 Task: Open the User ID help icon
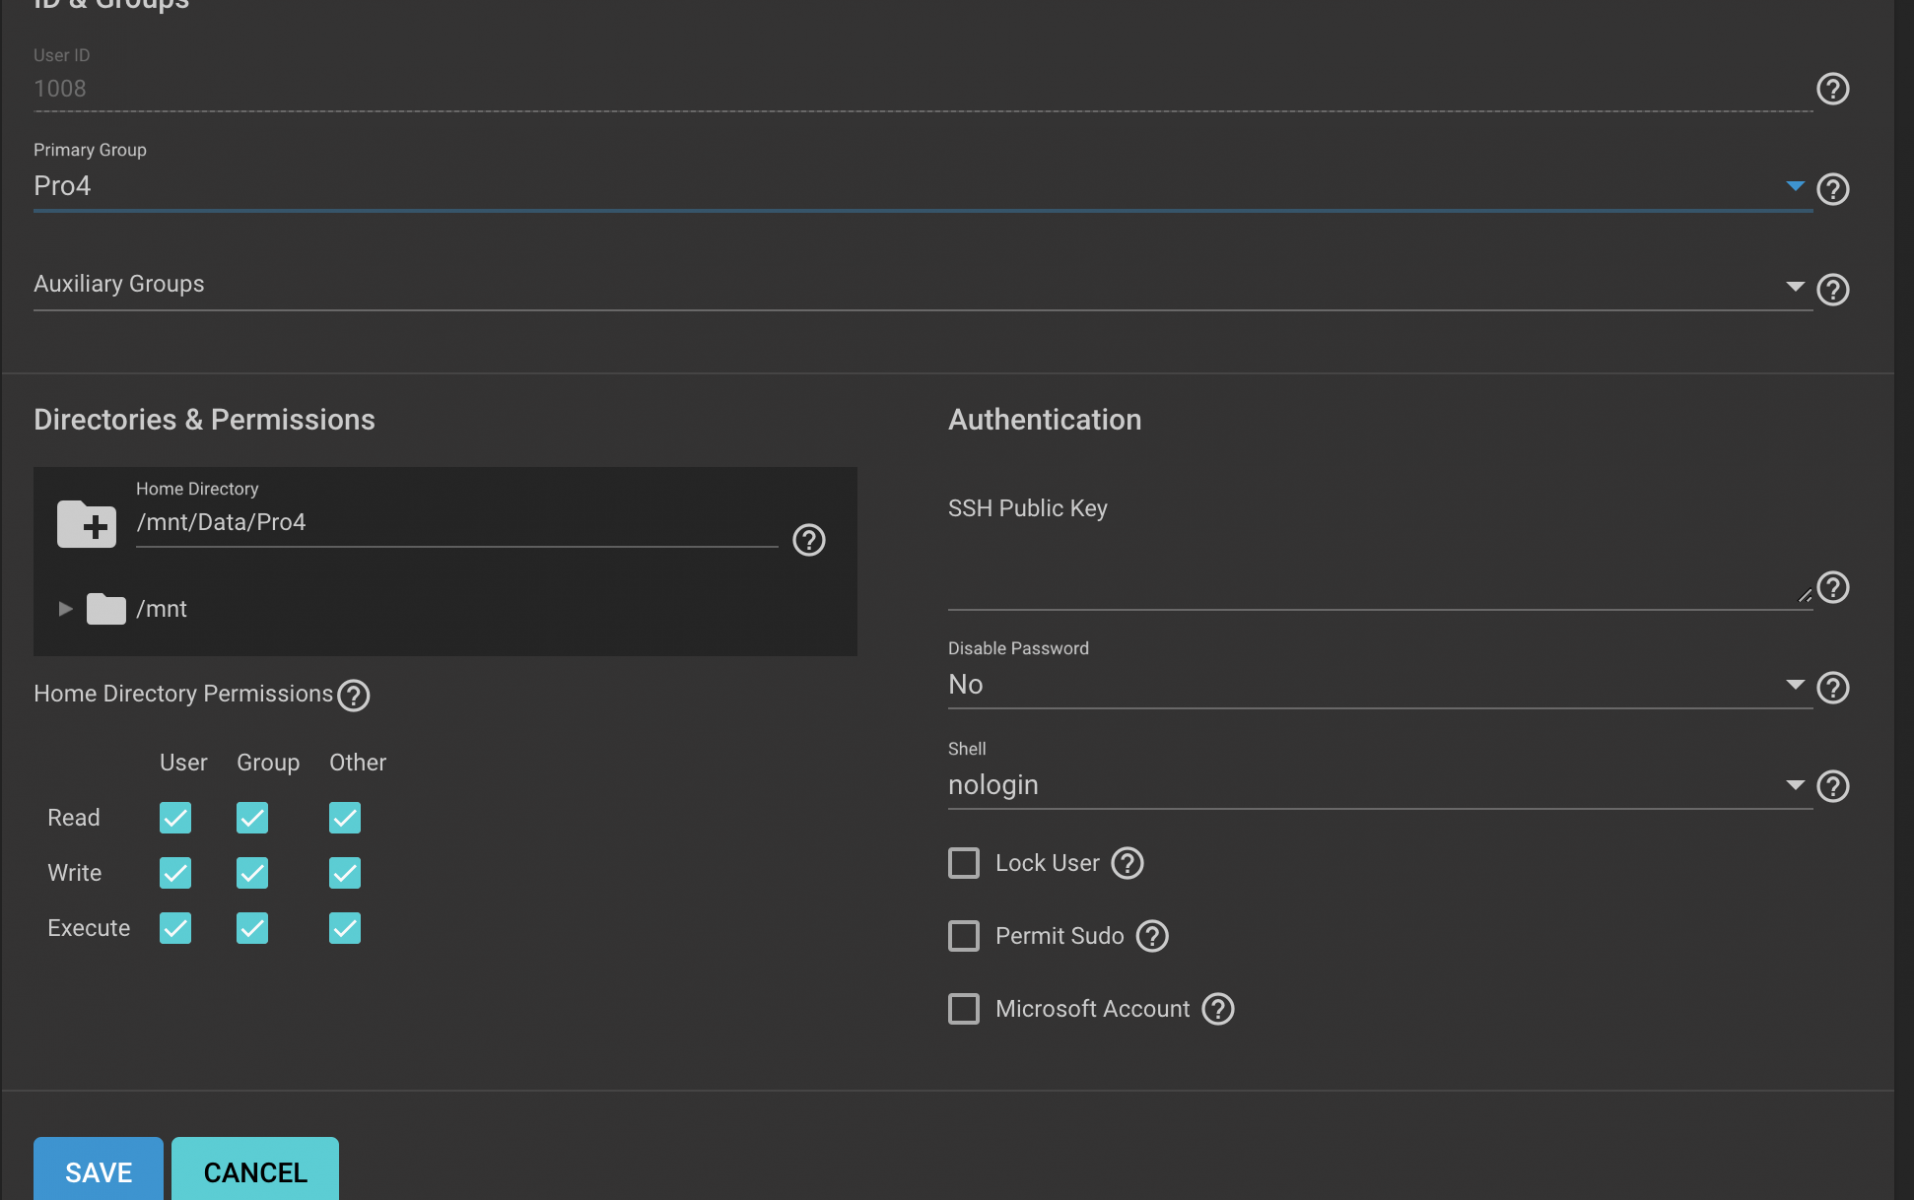(1832, 89)
